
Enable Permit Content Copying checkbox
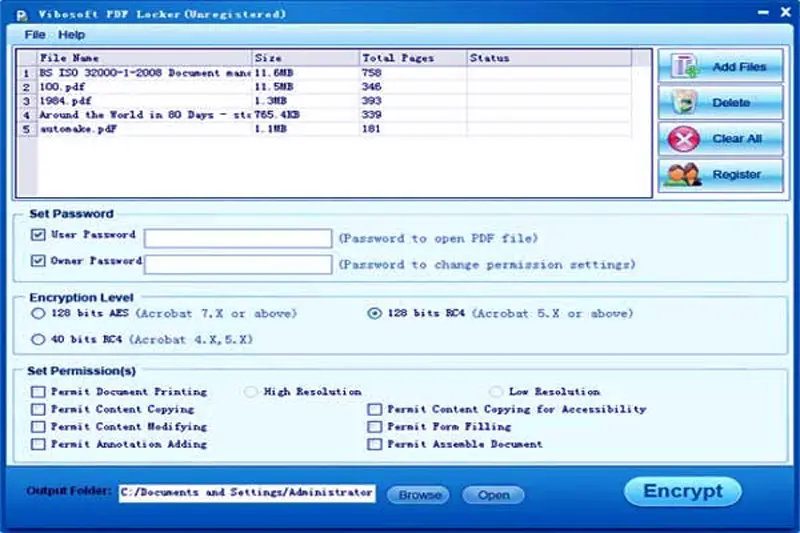click(38, 409)
